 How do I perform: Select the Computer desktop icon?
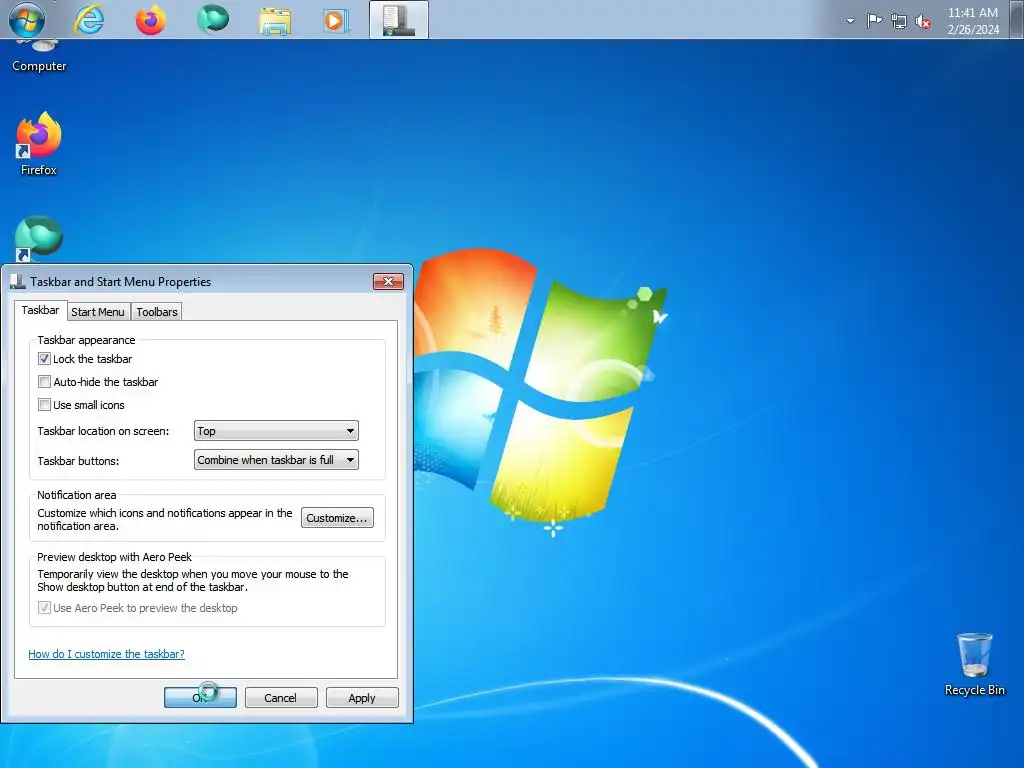tap(39, 56)
